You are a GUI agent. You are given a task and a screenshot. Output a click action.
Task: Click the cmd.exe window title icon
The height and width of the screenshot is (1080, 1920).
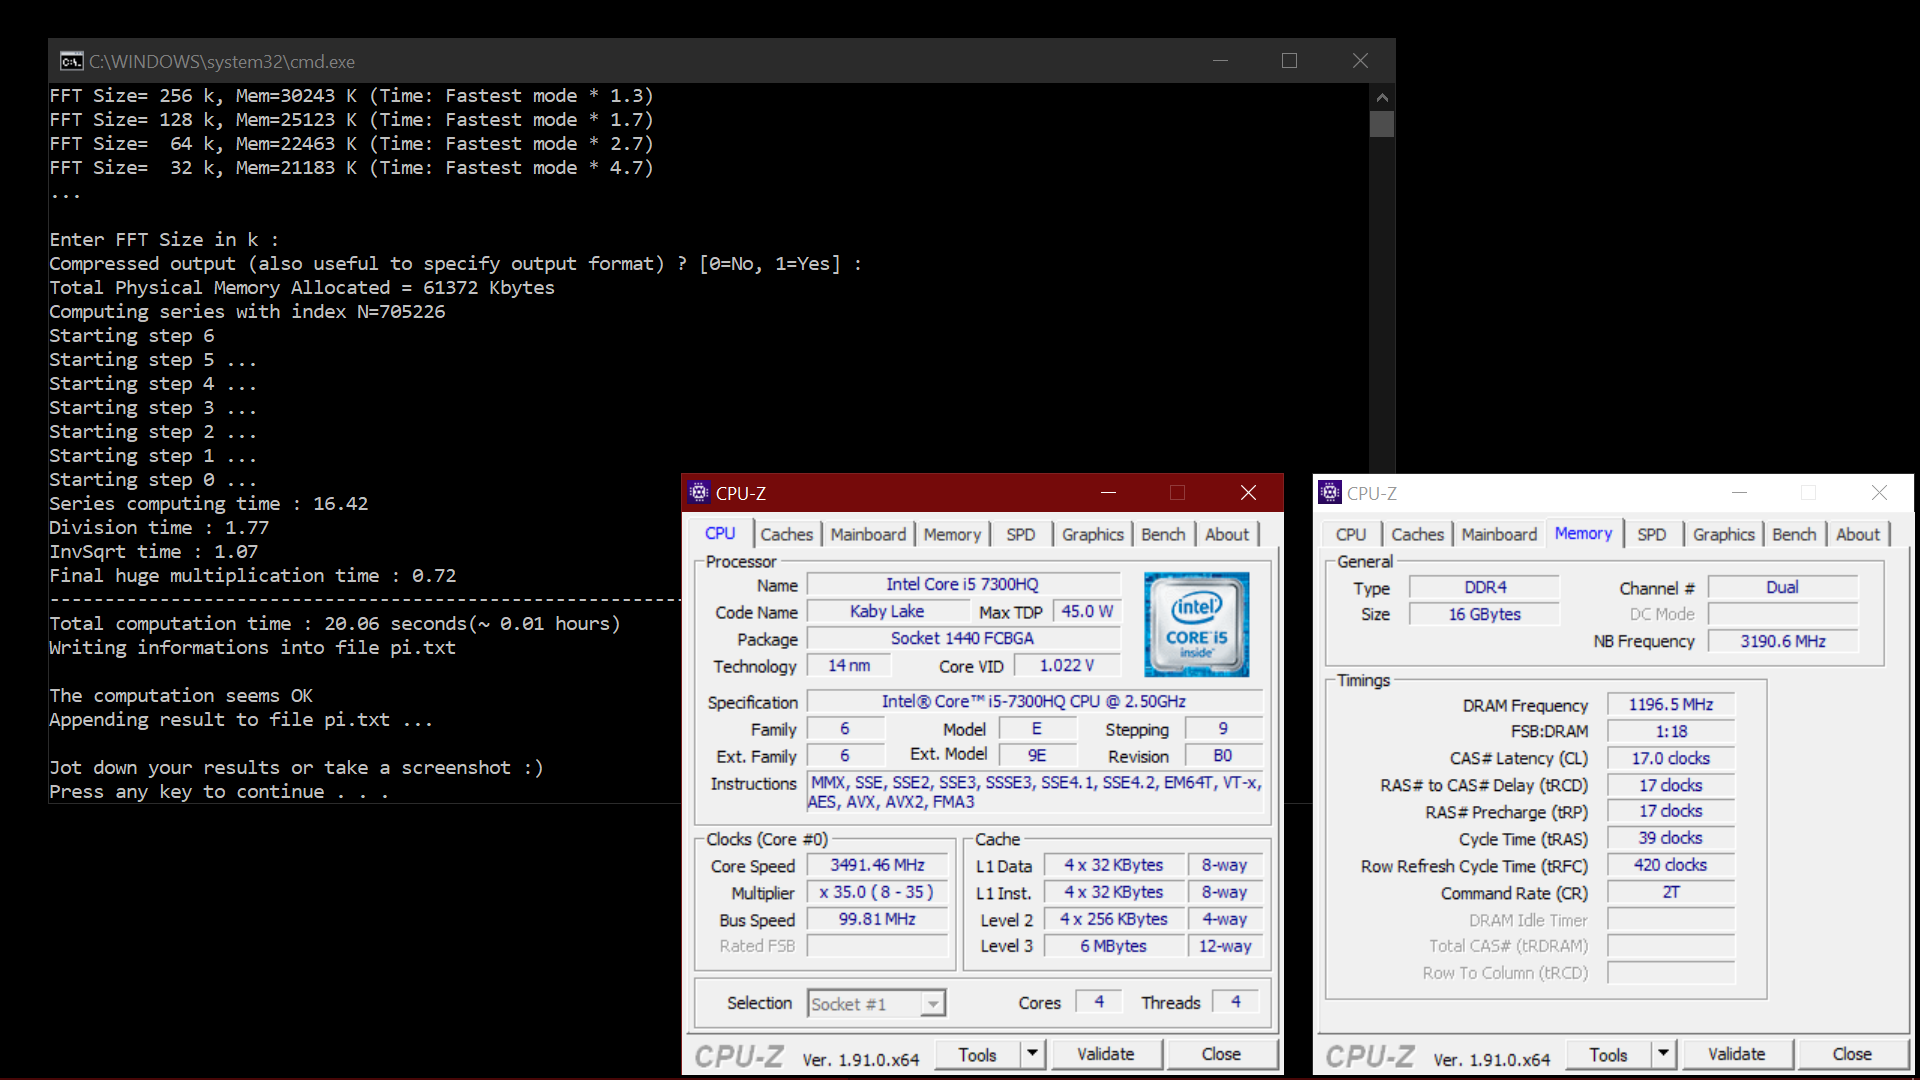tap(71, 61)
